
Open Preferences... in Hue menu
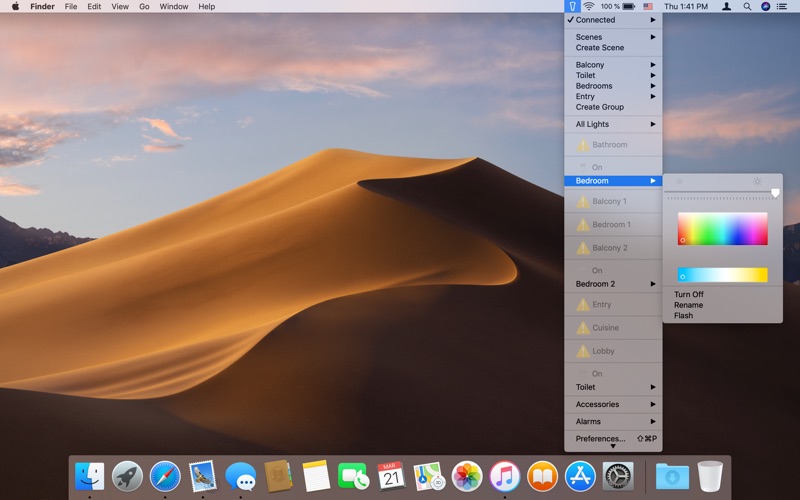[x=613, y=438]
